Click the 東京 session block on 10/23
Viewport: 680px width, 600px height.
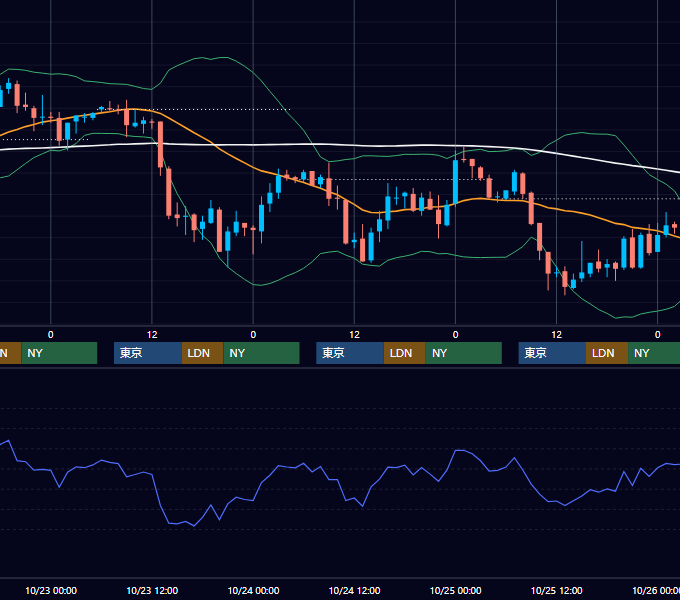click(147, 353)
